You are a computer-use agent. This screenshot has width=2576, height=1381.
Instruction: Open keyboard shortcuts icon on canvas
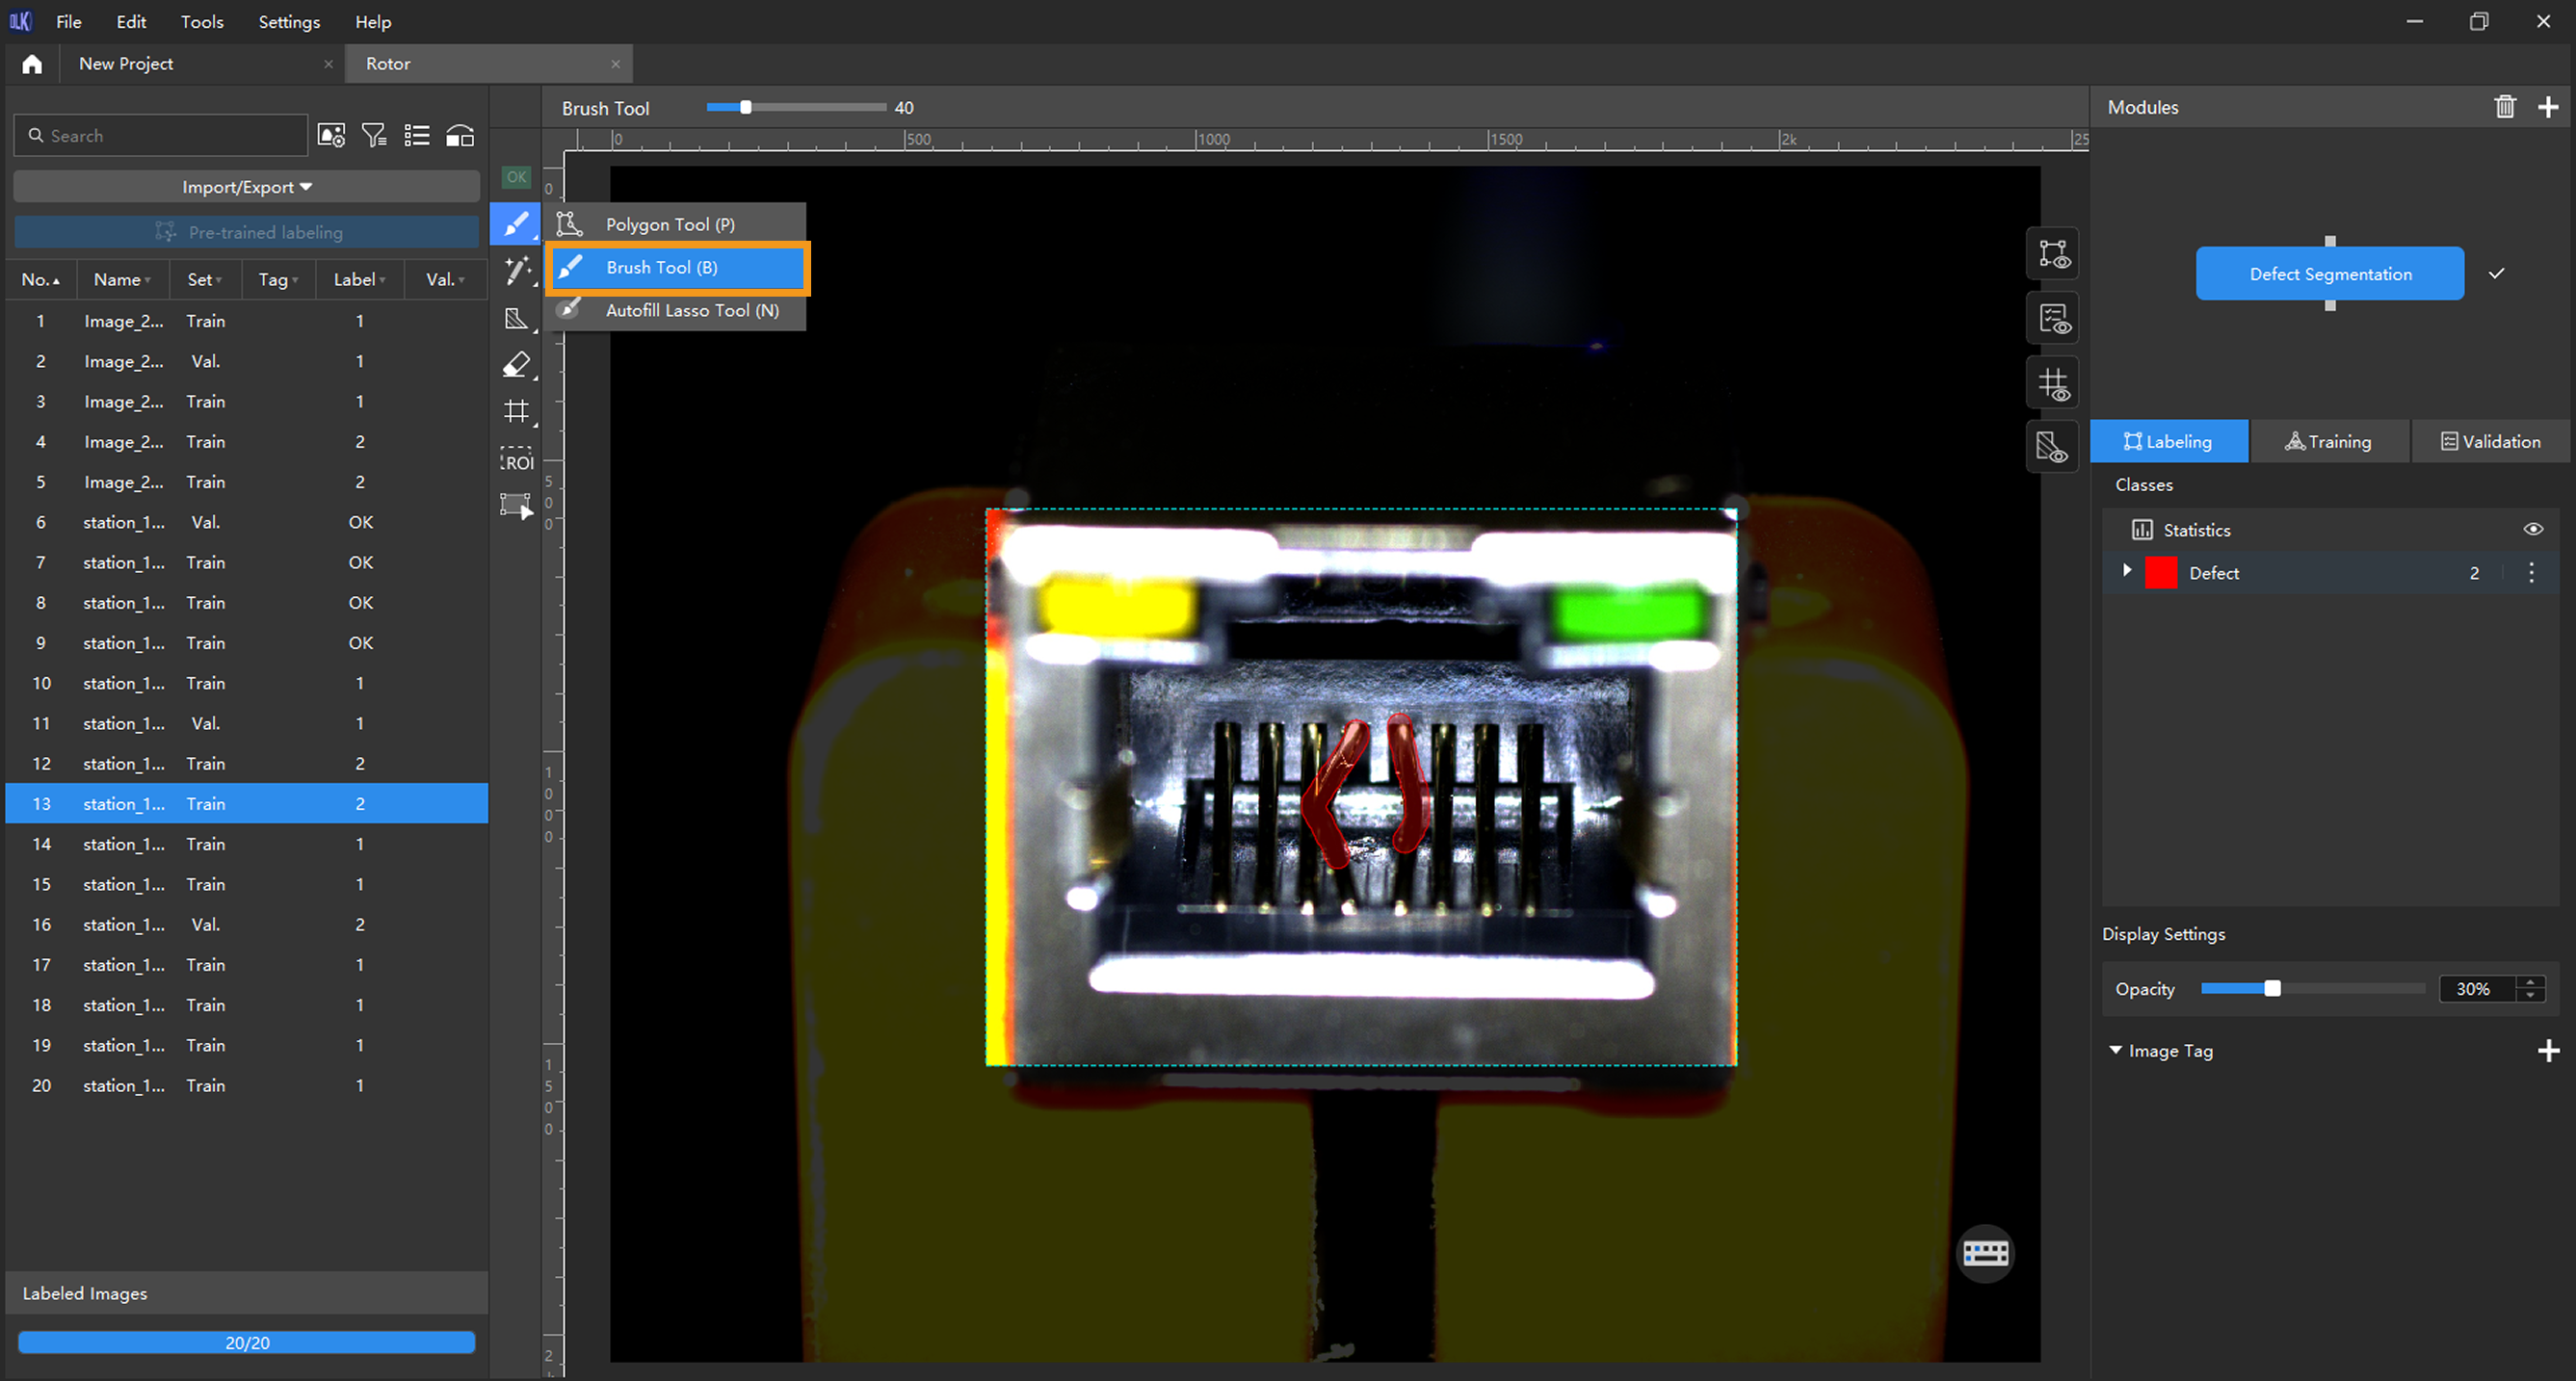pyautogui.click(x=1985, y=1253)
